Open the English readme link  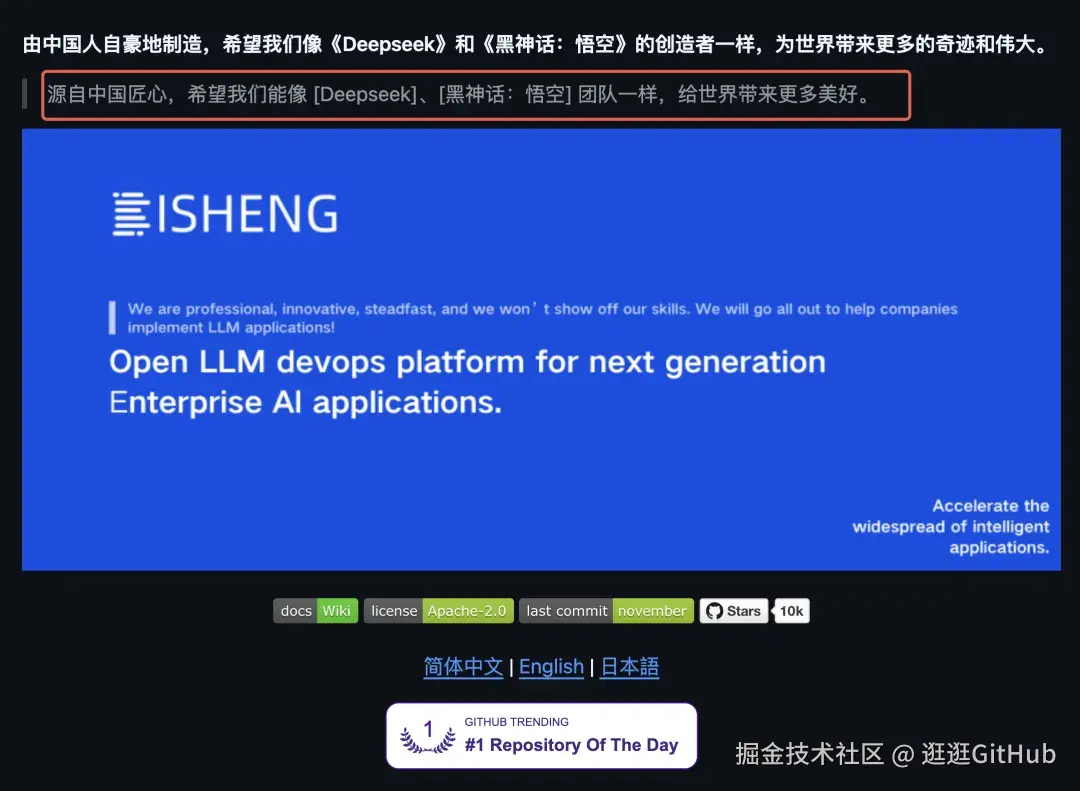click(551, 666)
